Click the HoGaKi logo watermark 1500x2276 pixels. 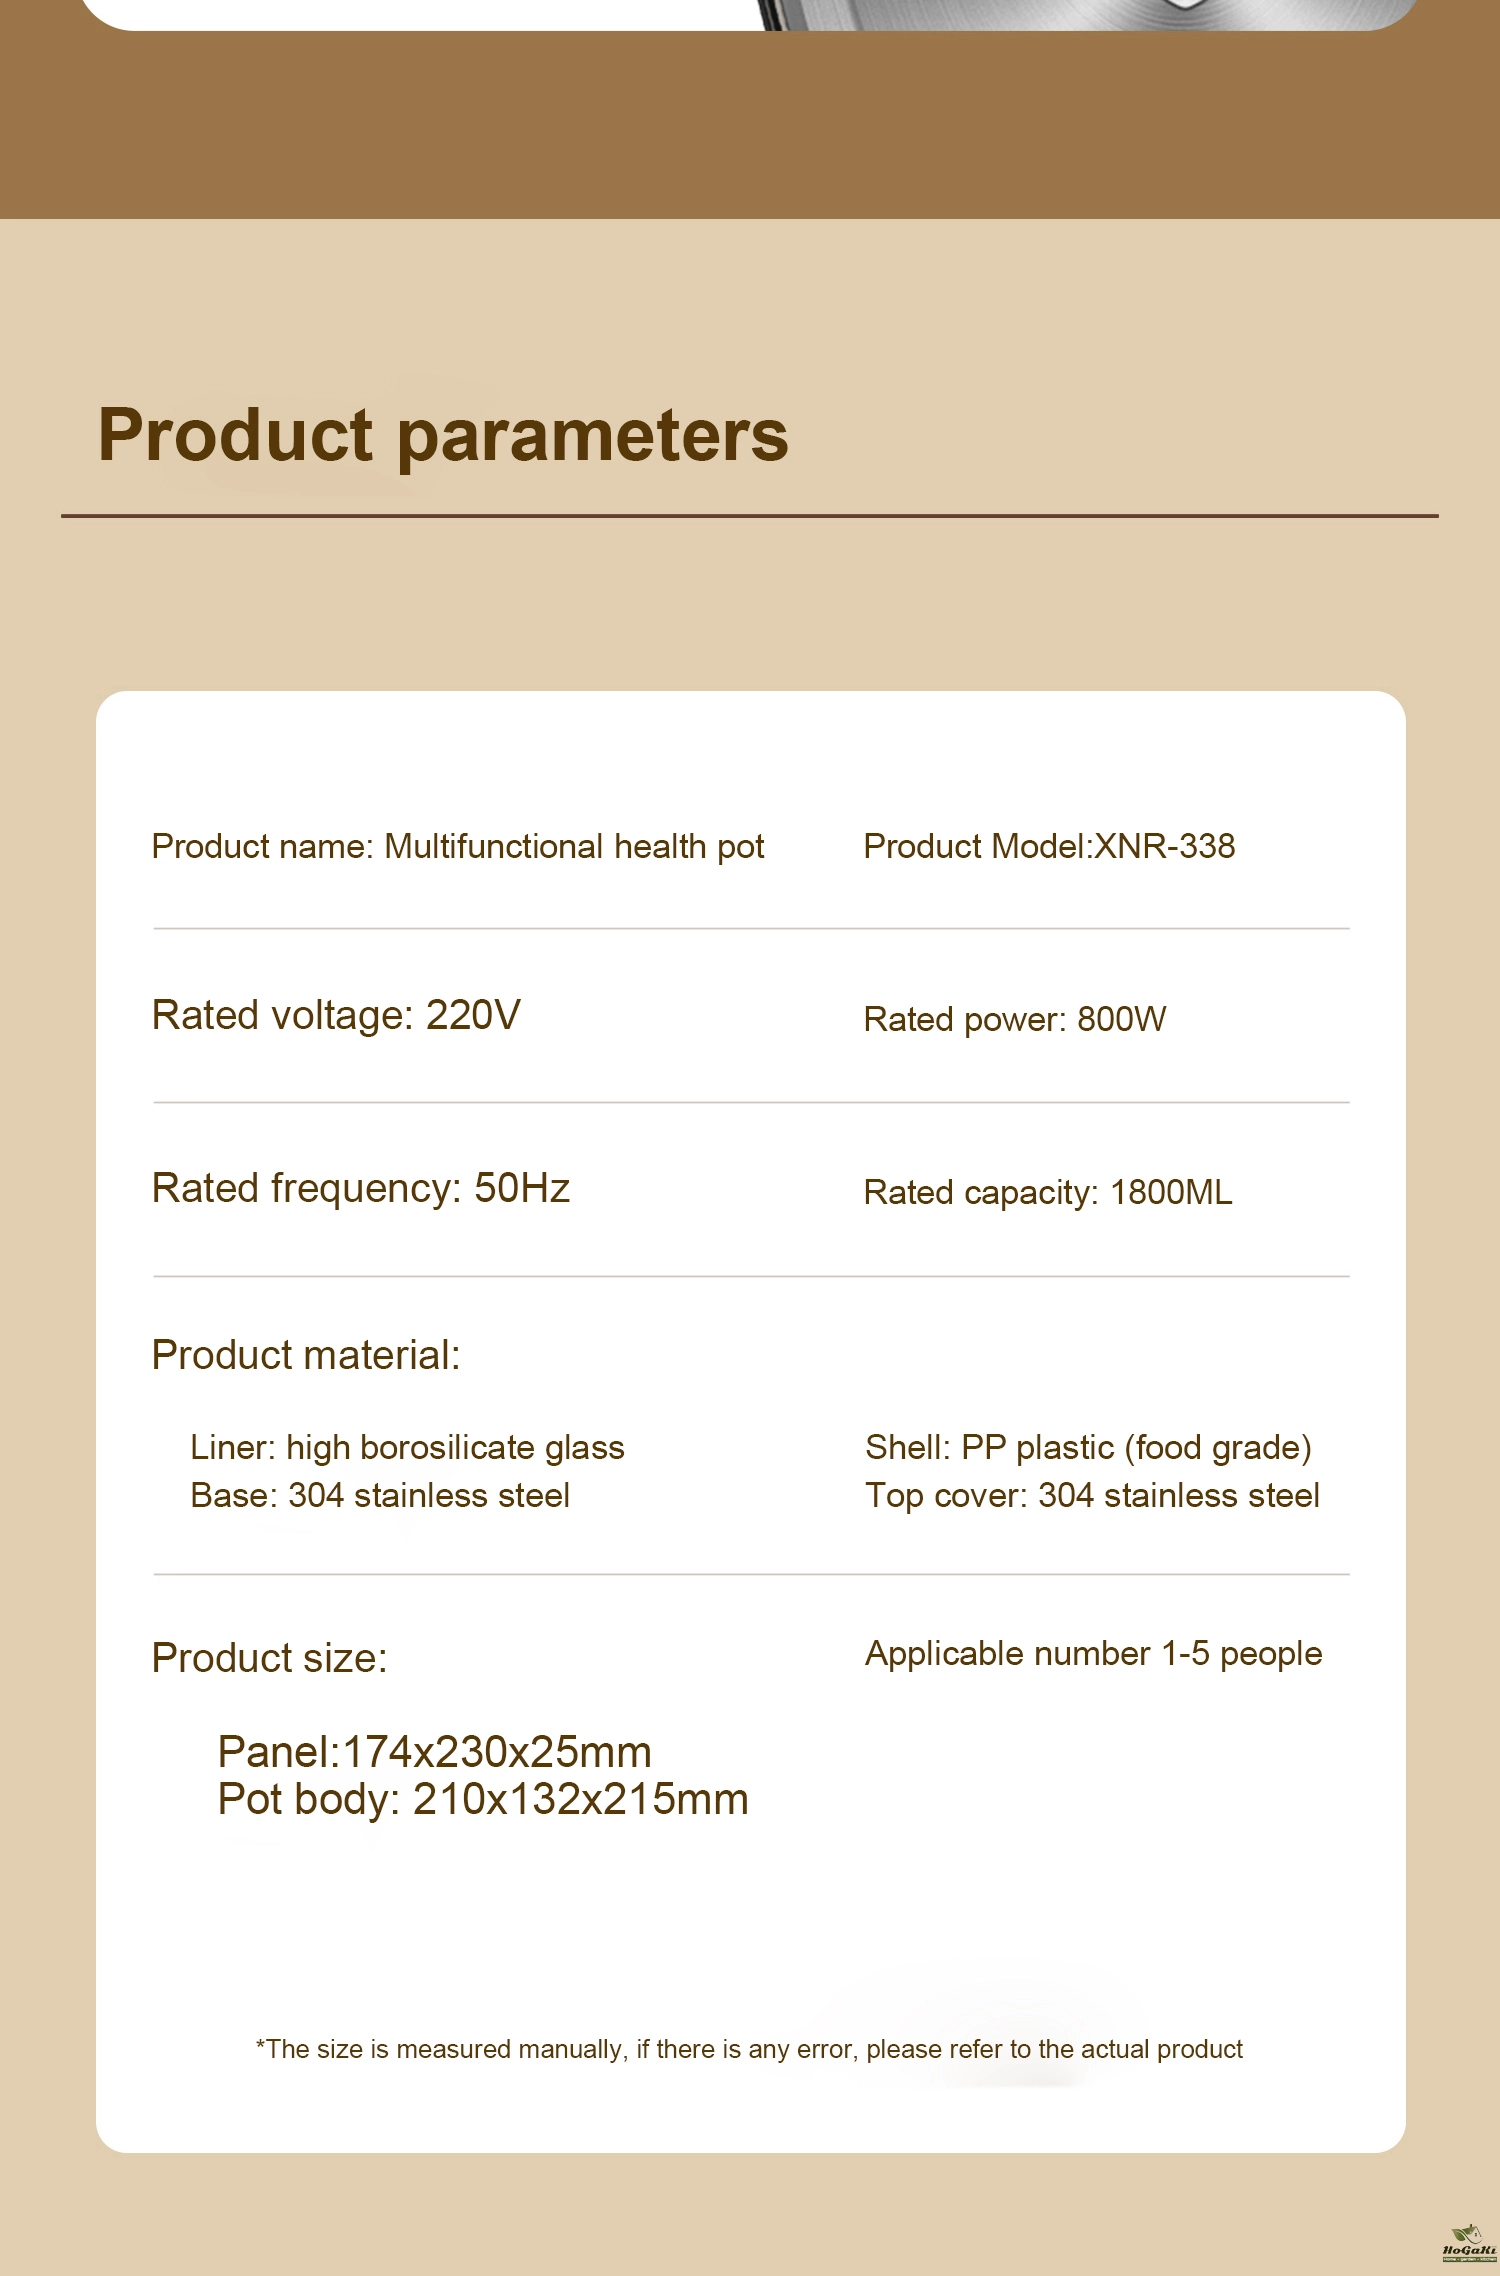(1469, 2244)
